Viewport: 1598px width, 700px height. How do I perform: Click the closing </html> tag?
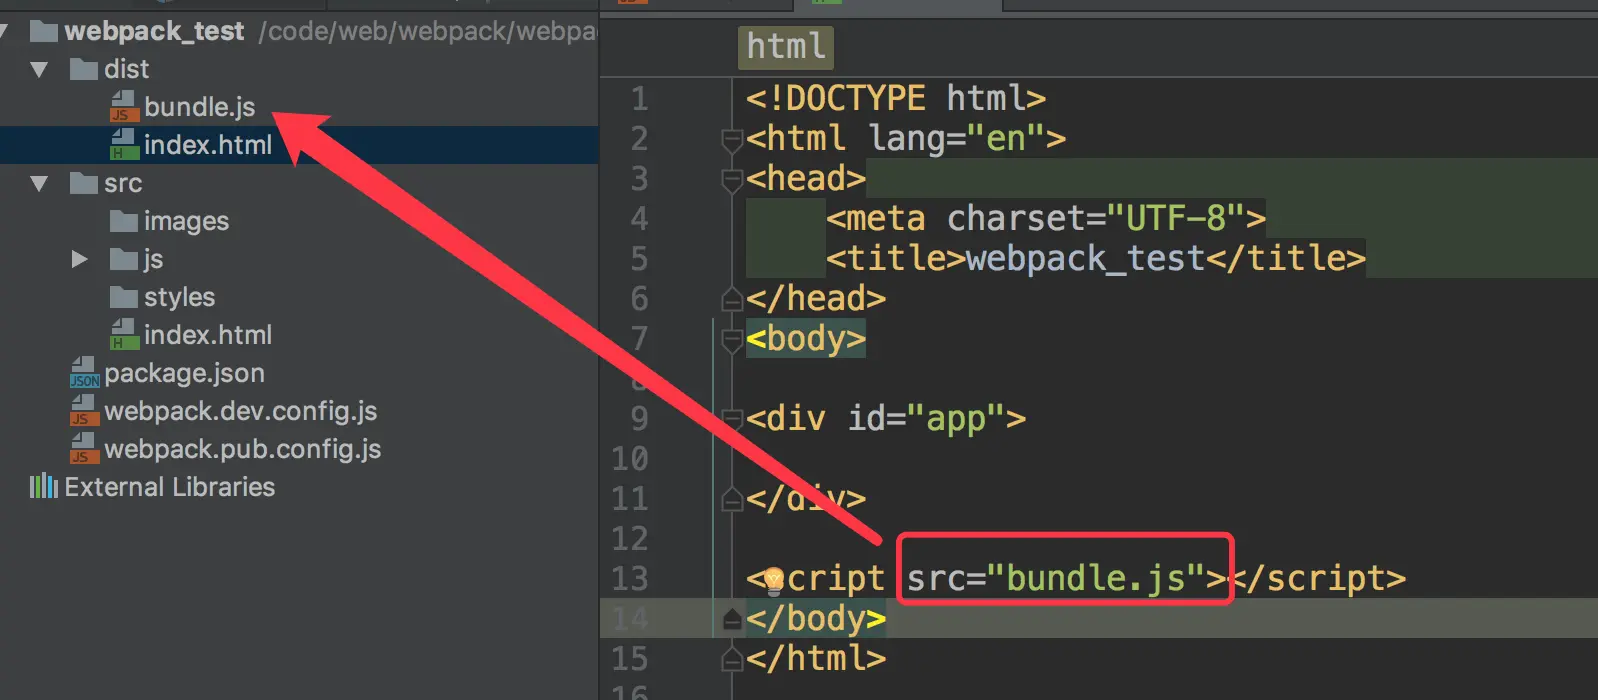816,659
